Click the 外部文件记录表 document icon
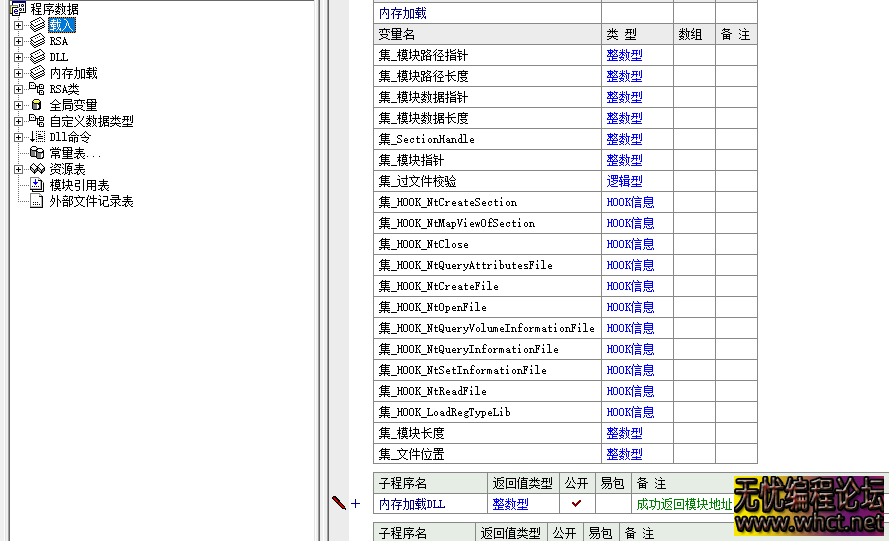This screenshot has width=889, height=541. [x=37, y=201]
